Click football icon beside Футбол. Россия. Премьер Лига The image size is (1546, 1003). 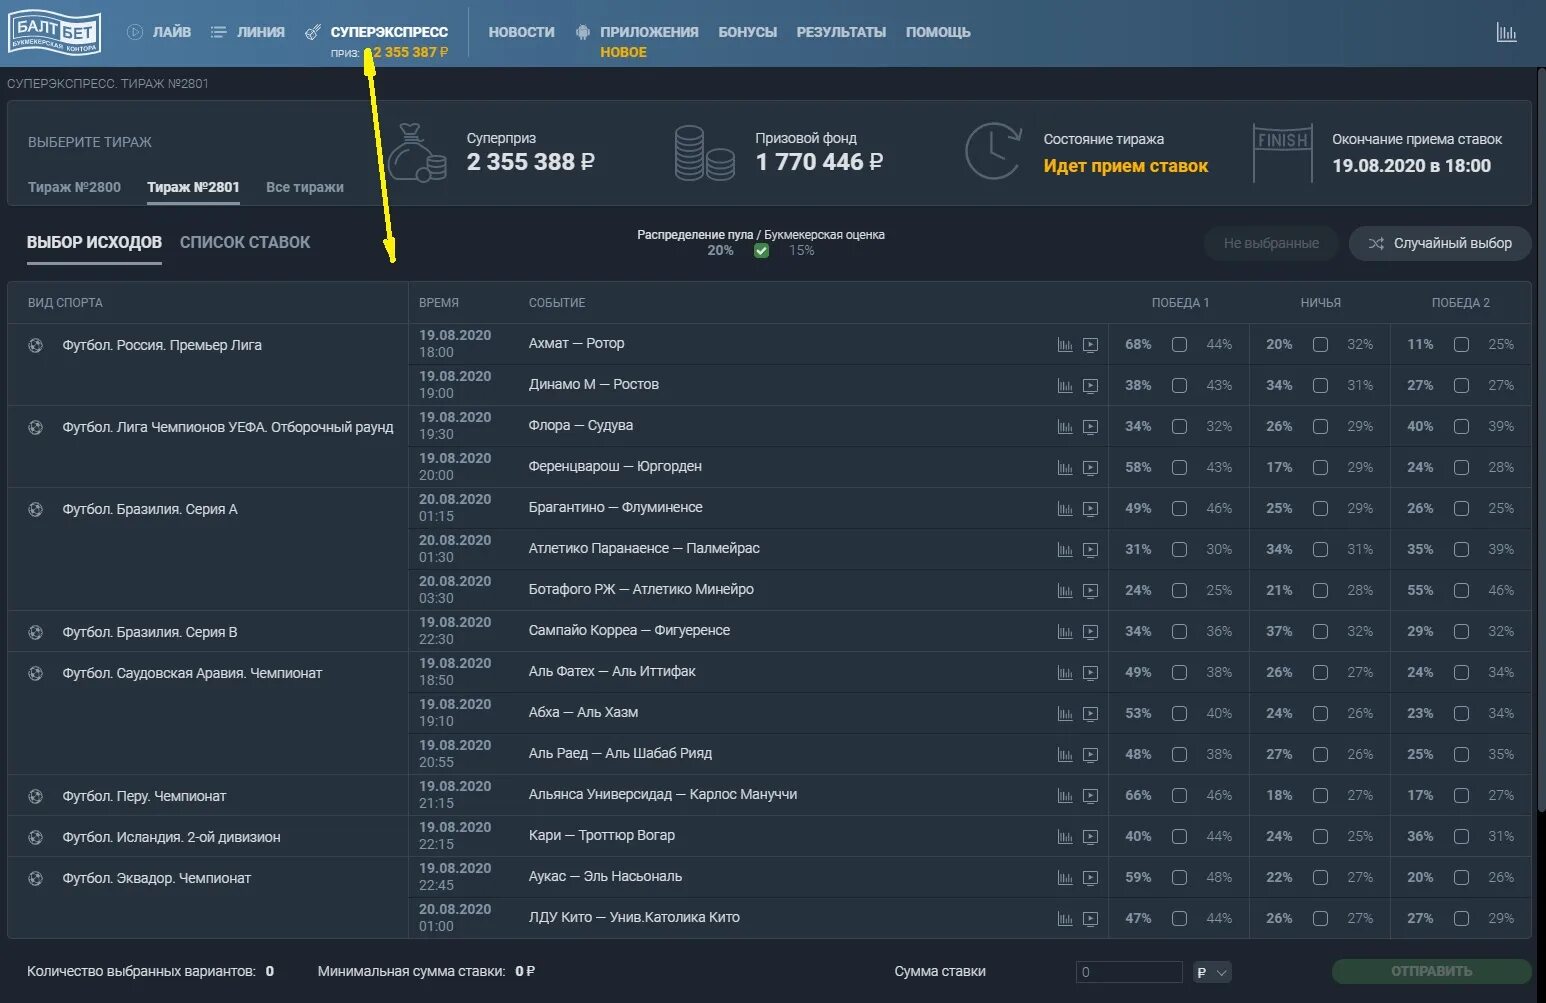36,345
